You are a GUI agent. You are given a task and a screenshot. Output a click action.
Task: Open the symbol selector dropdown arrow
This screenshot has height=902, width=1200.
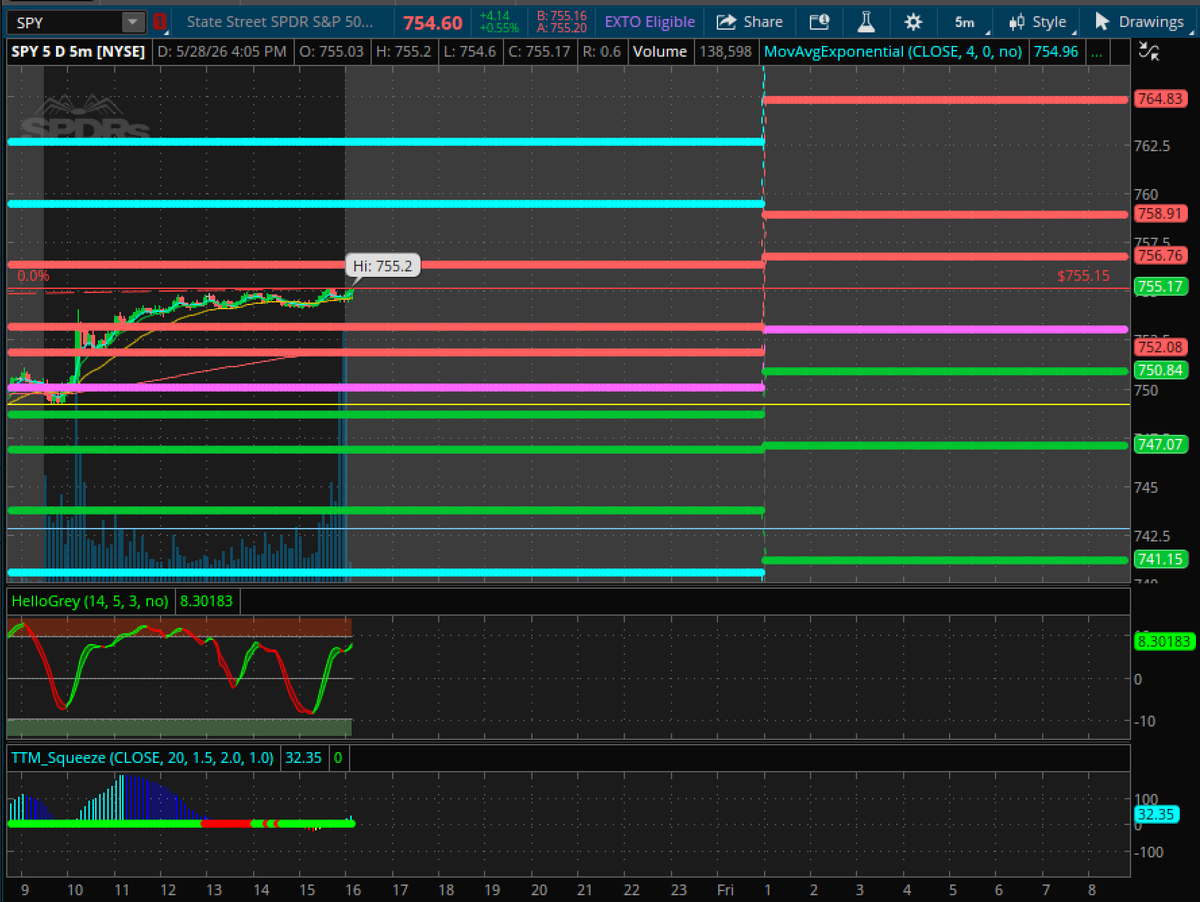click(x=134, y=22)
